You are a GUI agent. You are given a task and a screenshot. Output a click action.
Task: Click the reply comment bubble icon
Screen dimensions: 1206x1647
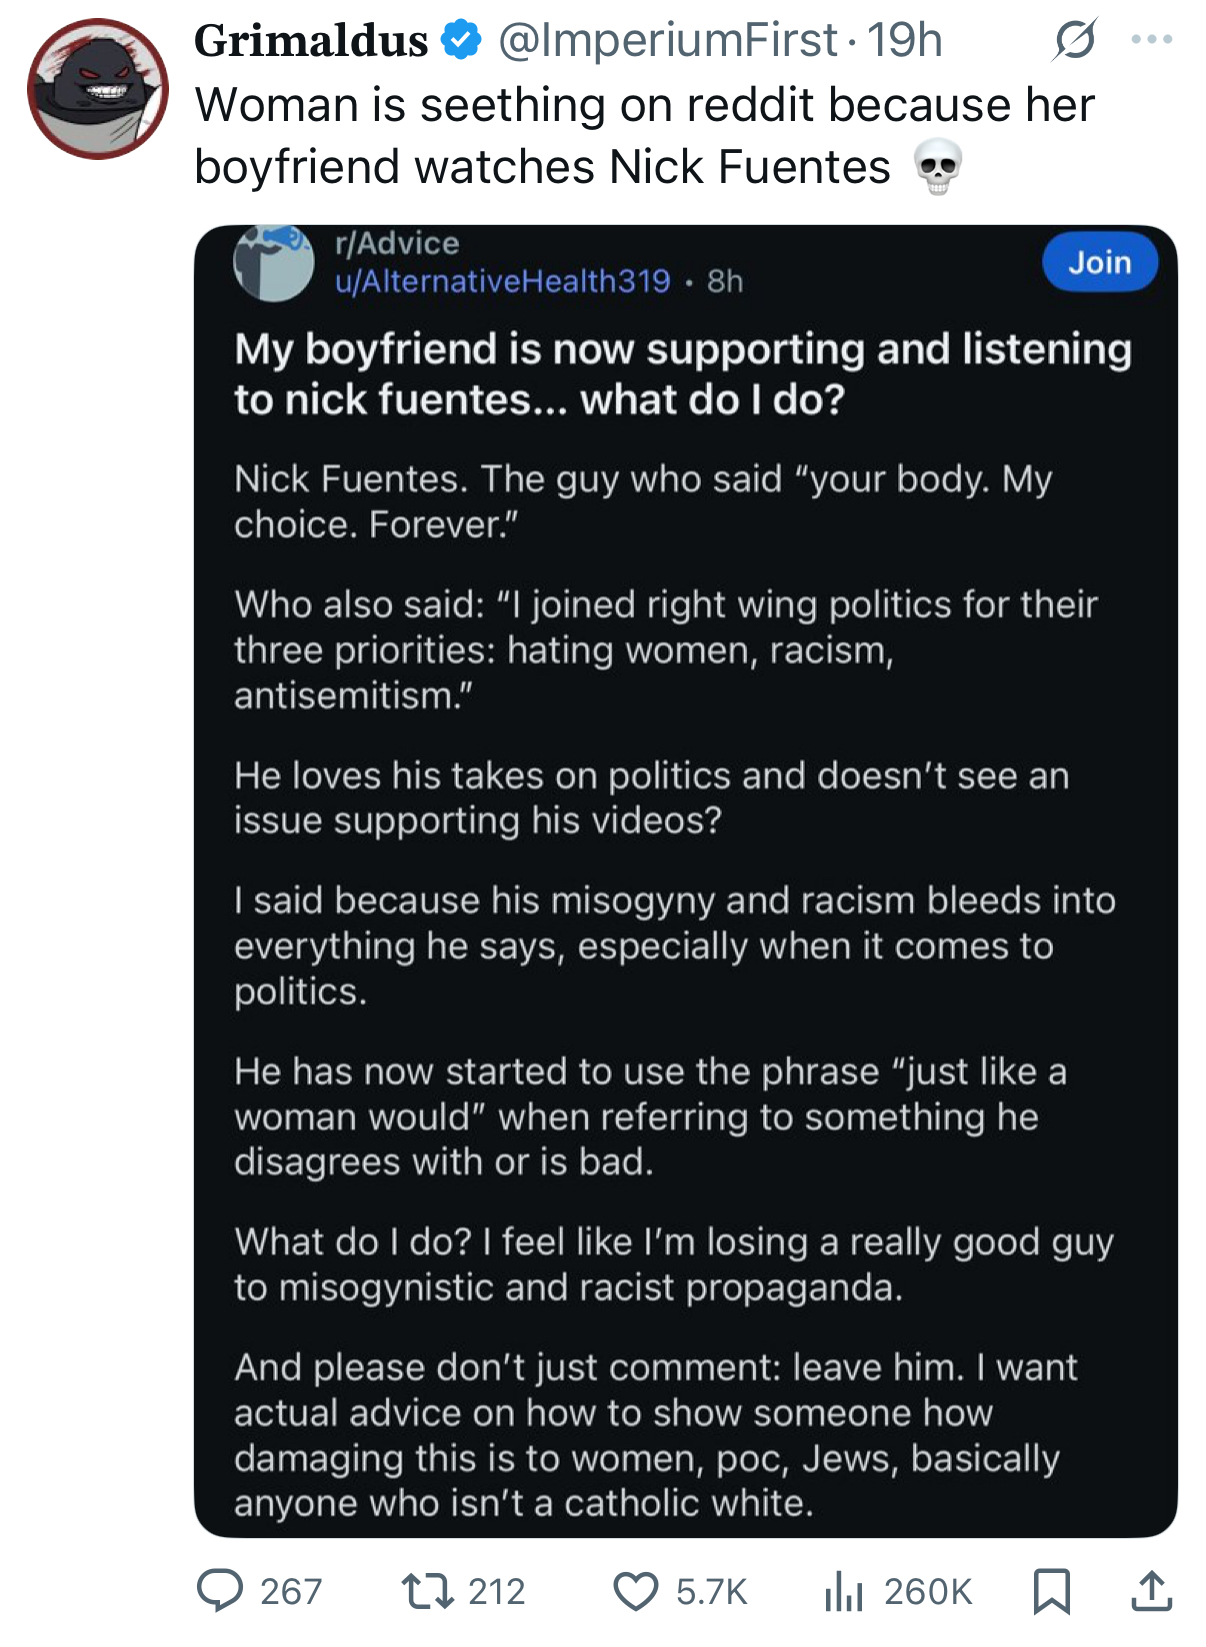click(220, 1590)
